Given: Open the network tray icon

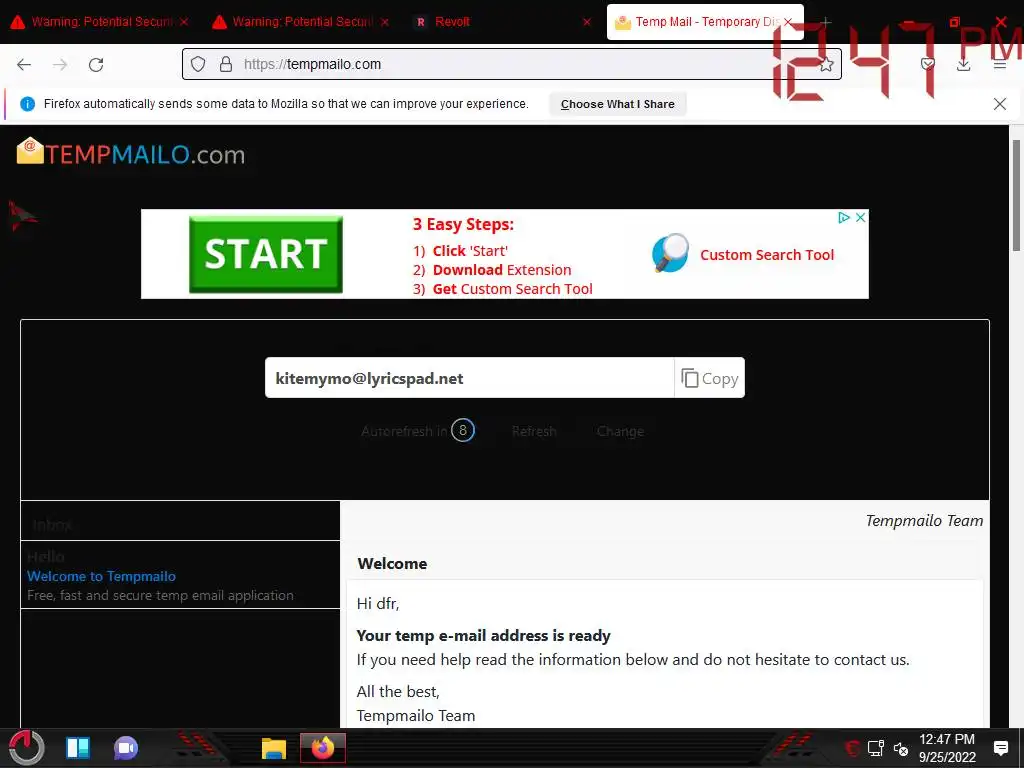Looking at the screenshot, I should 876,748.
